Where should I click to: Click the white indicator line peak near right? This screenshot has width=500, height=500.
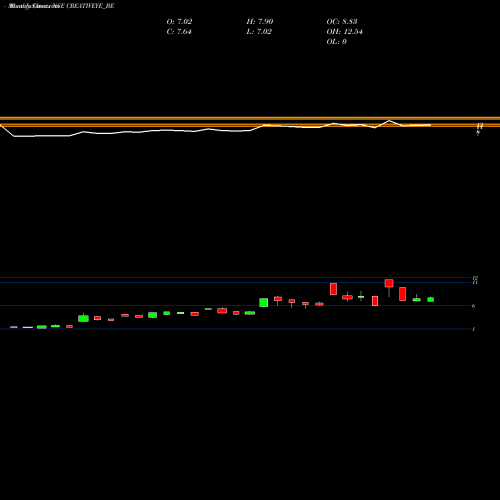[x=389, y=121]
